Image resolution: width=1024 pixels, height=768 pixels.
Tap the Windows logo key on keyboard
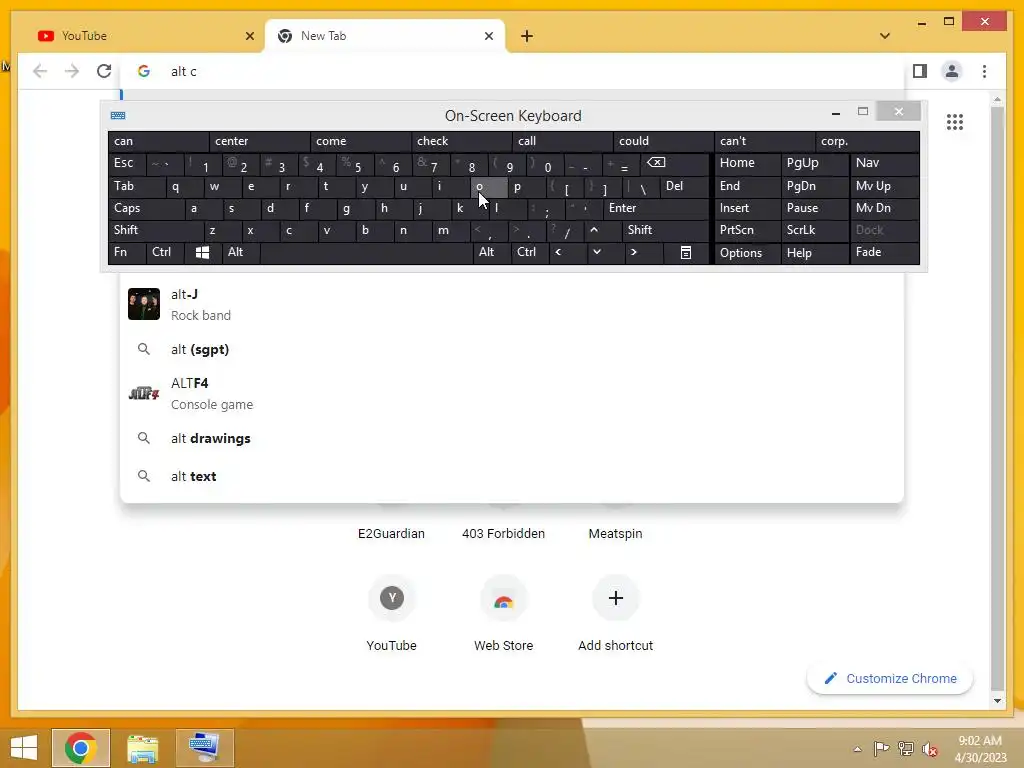(x=202, y=252)
